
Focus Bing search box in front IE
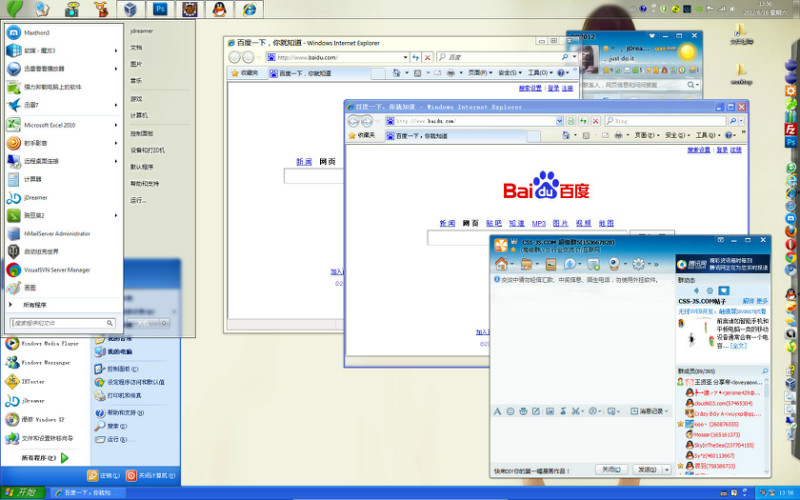665,121
